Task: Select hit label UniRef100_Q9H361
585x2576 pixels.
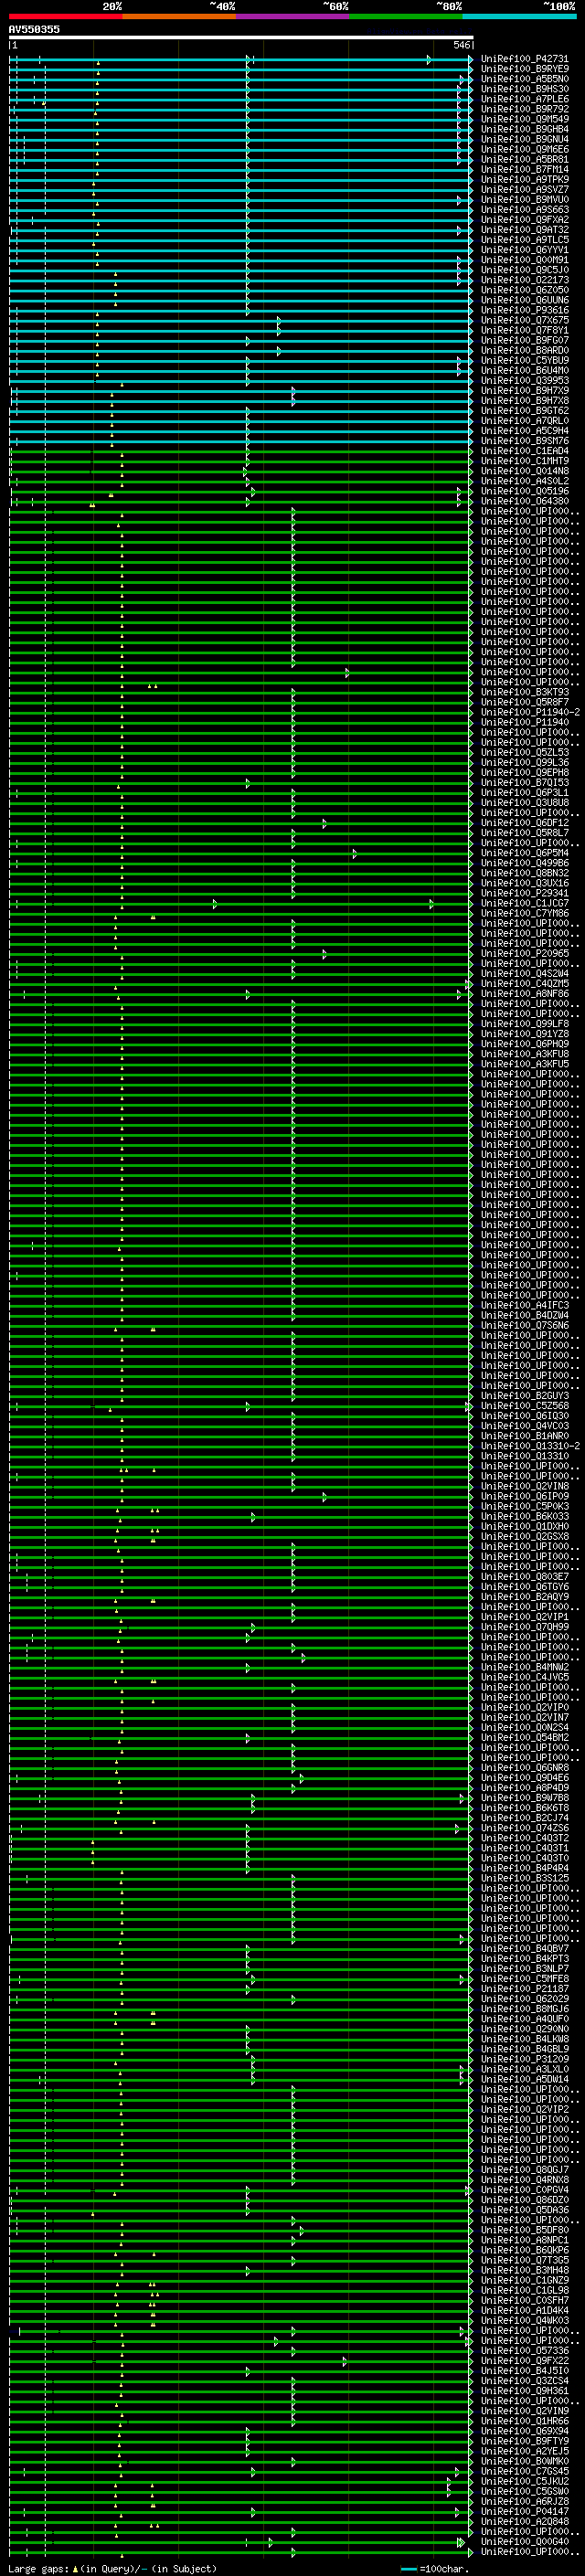Action: click(x=524, y=2390)
